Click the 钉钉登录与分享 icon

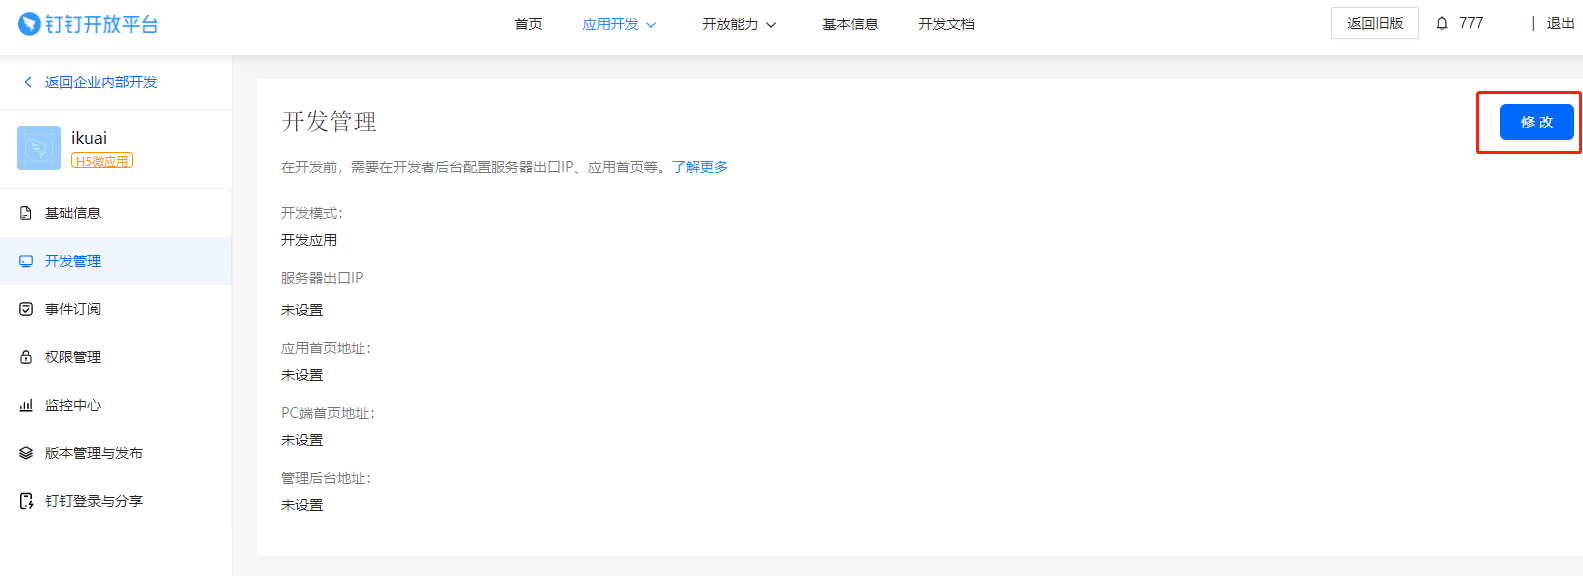(x=26, y=501)
